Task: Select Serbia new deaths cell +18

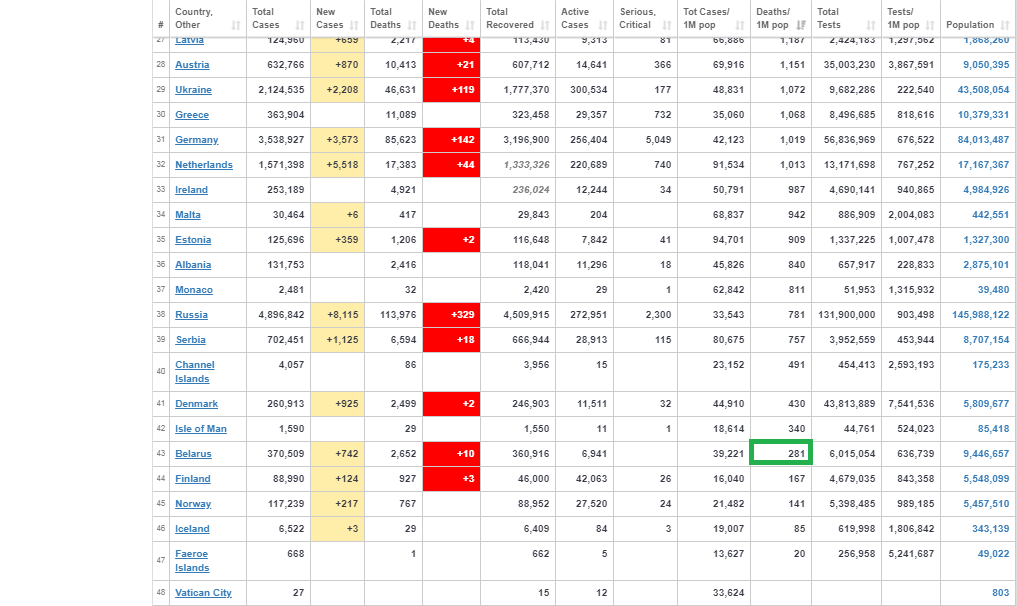Action: coord(451,340)
